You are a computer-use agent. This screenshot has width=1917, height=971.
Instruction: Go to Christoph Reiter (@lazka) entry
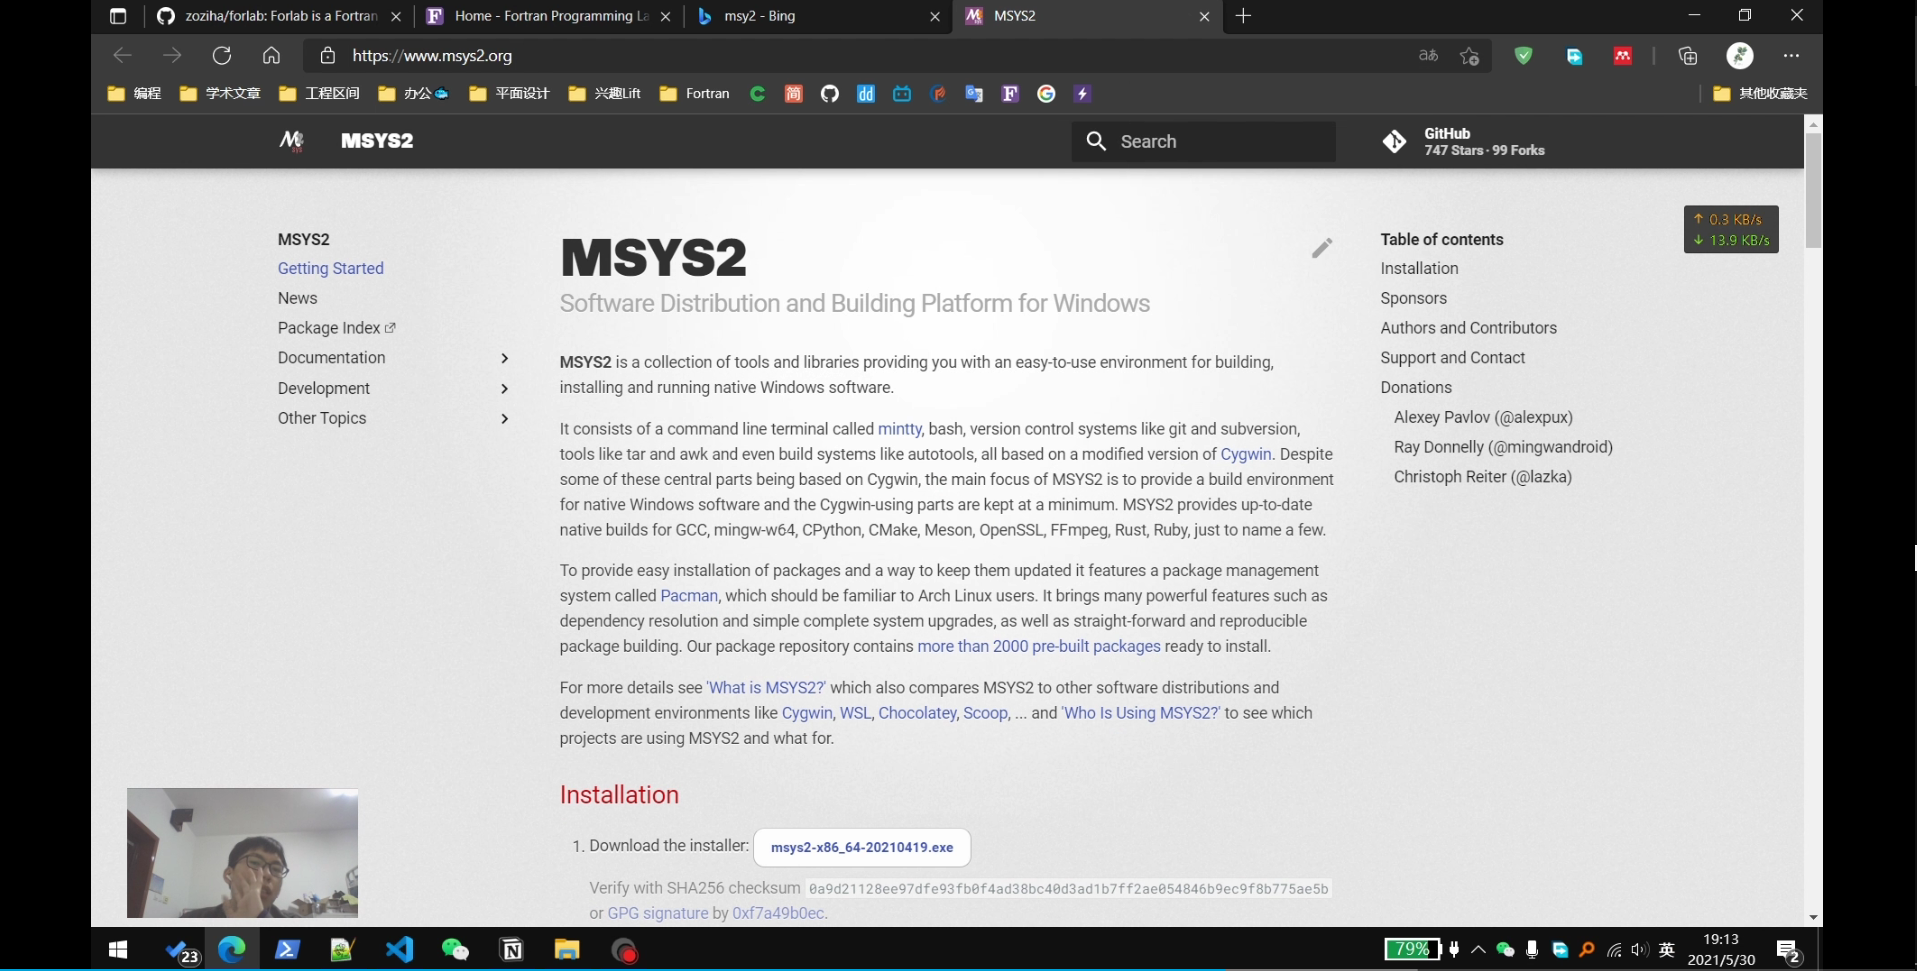(1483, 477)
